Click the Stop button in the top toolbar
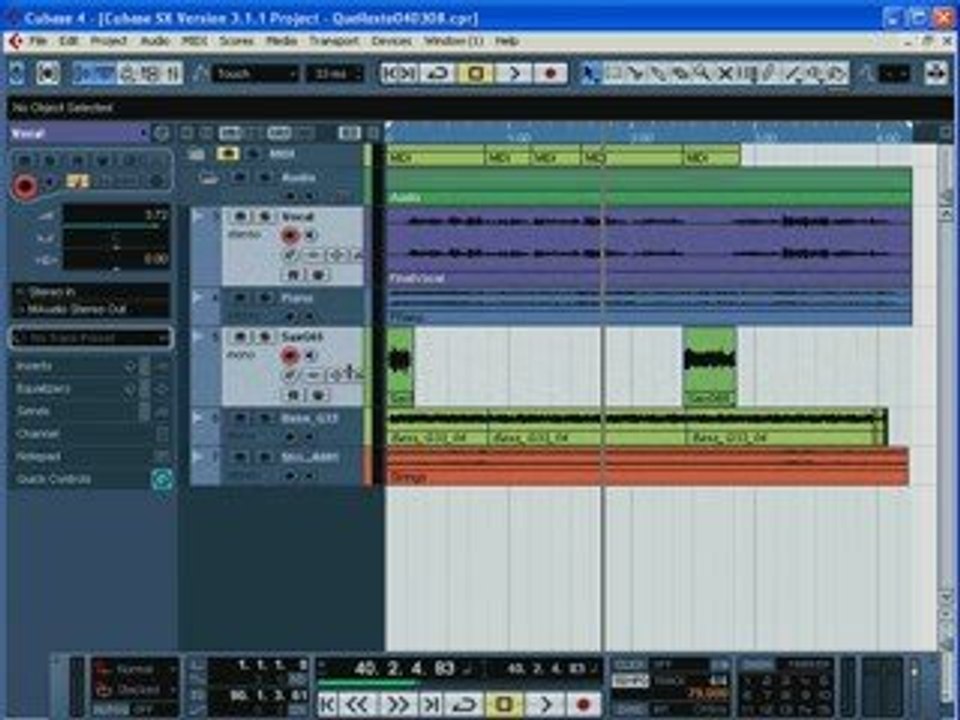The height and width of the screenshot is (720, 960). (x=475, y=74)
